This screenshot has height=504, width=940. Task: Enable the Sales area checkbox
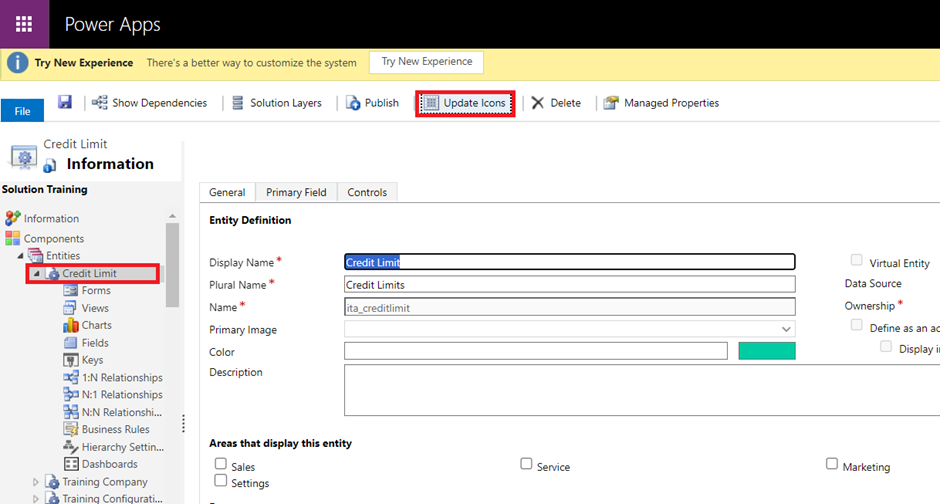[221, 464]
